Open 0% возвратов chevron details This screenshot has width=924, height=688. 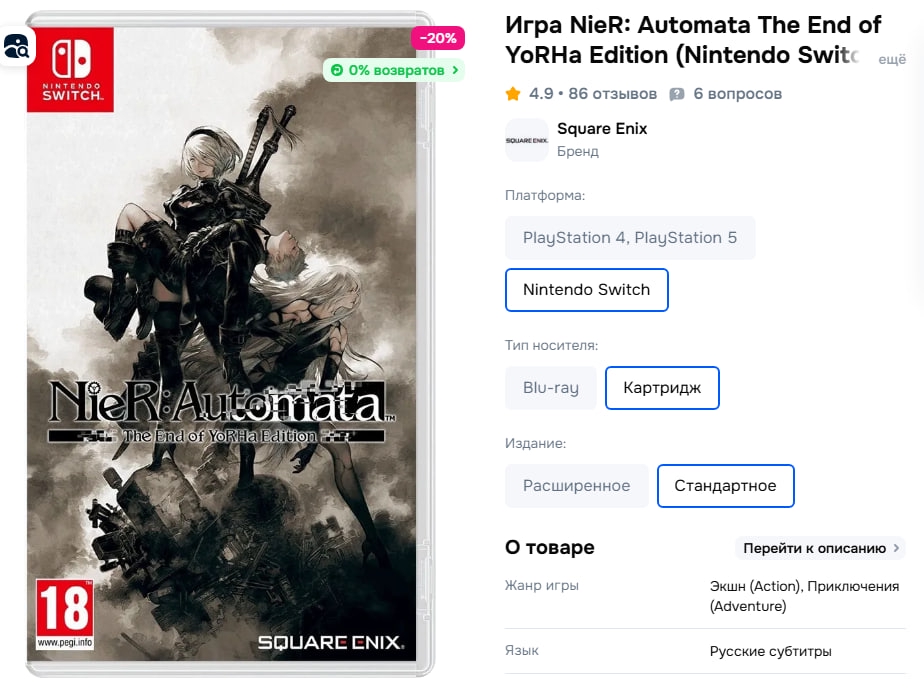coord(455,70)
